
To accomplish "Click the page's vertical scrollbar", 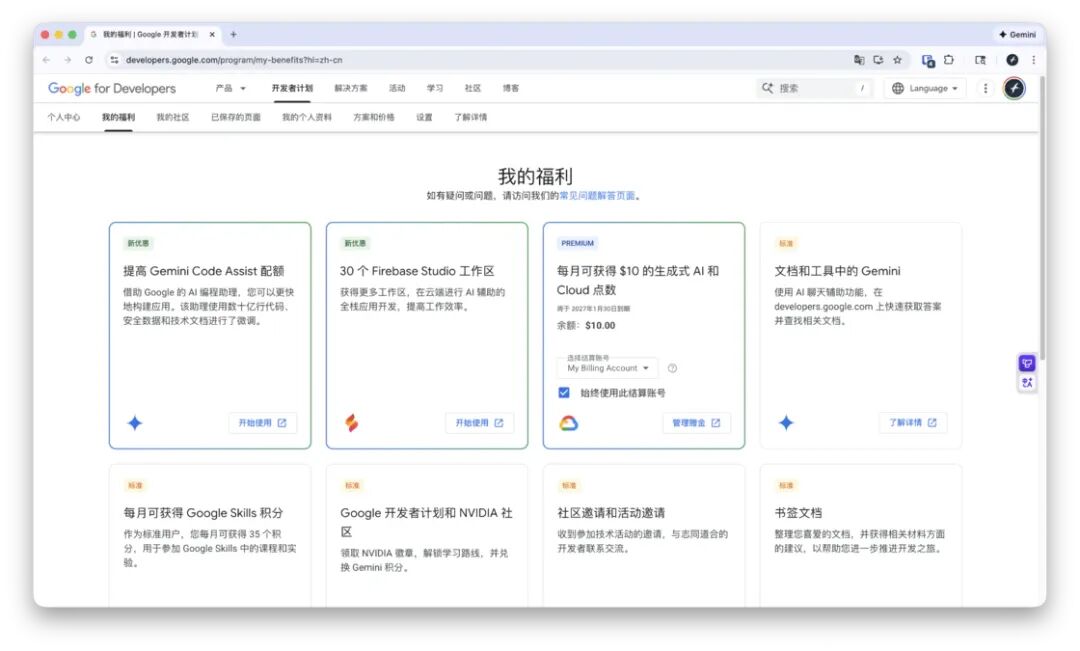I will pyautogui.click(x=1042, y=220).
